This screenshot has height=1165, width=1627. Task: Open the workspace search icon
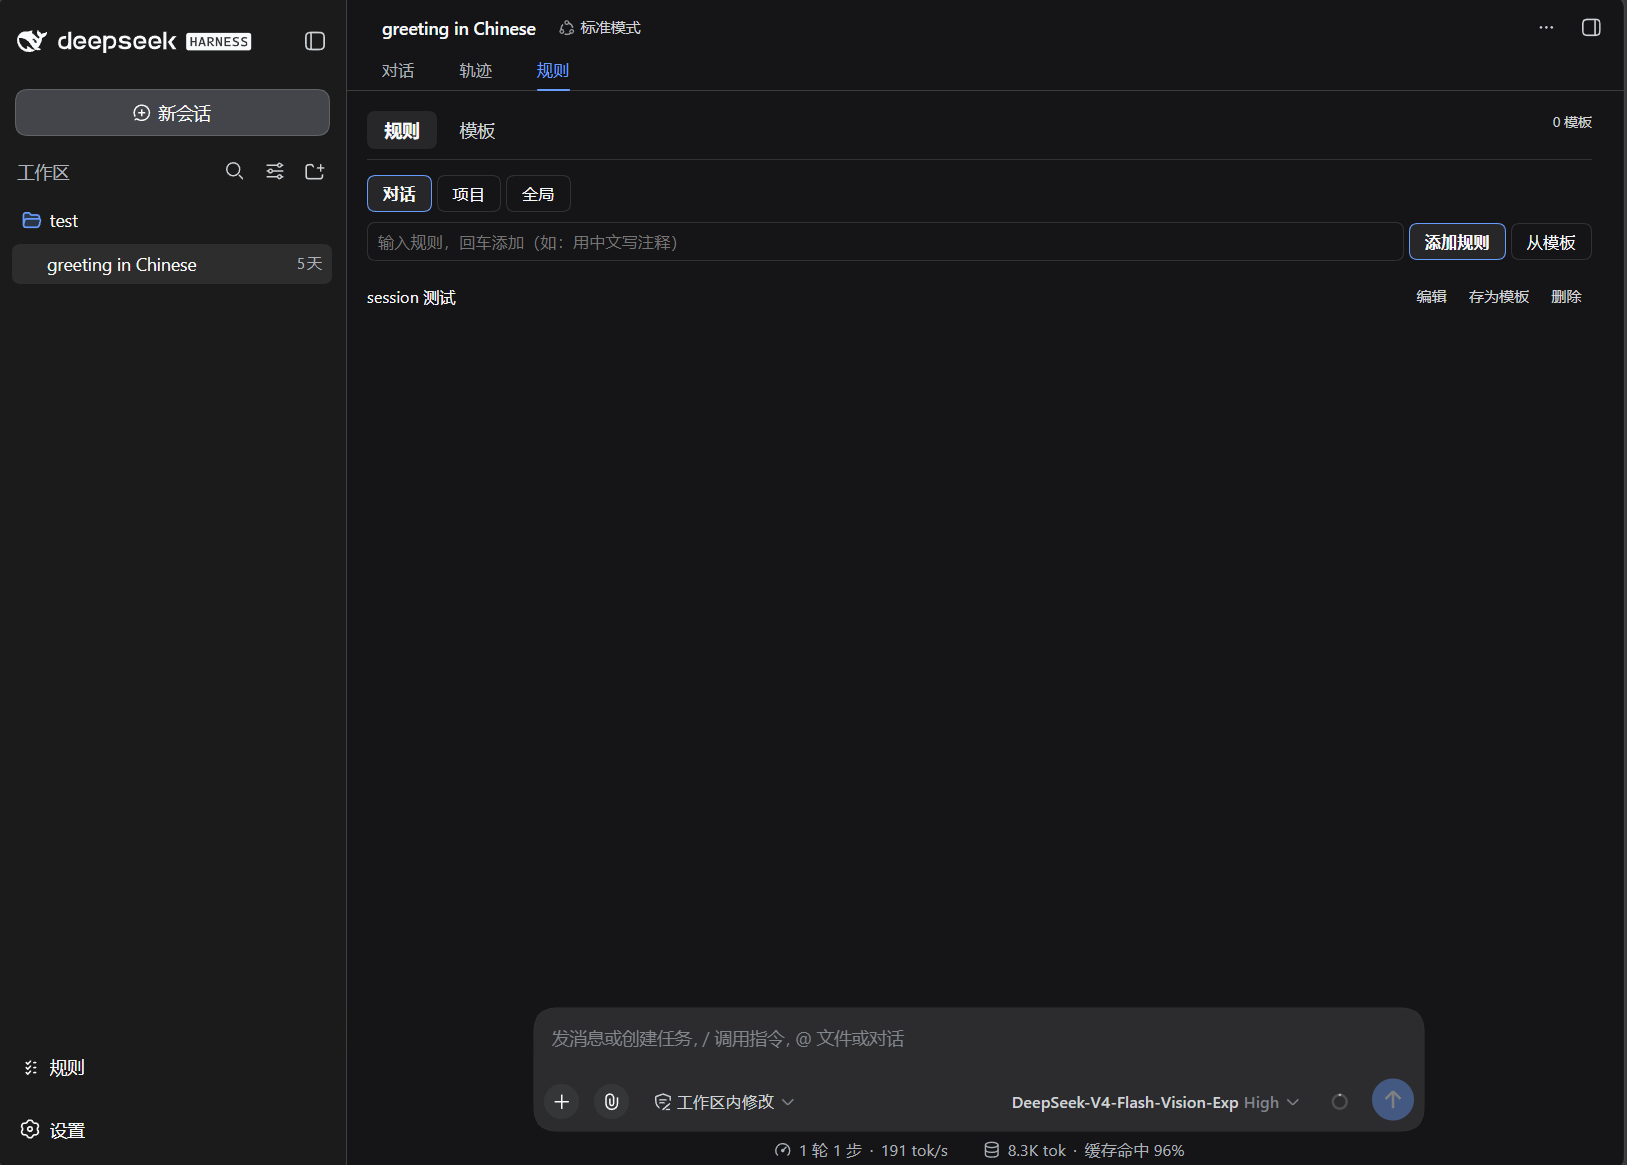(235, 171)
